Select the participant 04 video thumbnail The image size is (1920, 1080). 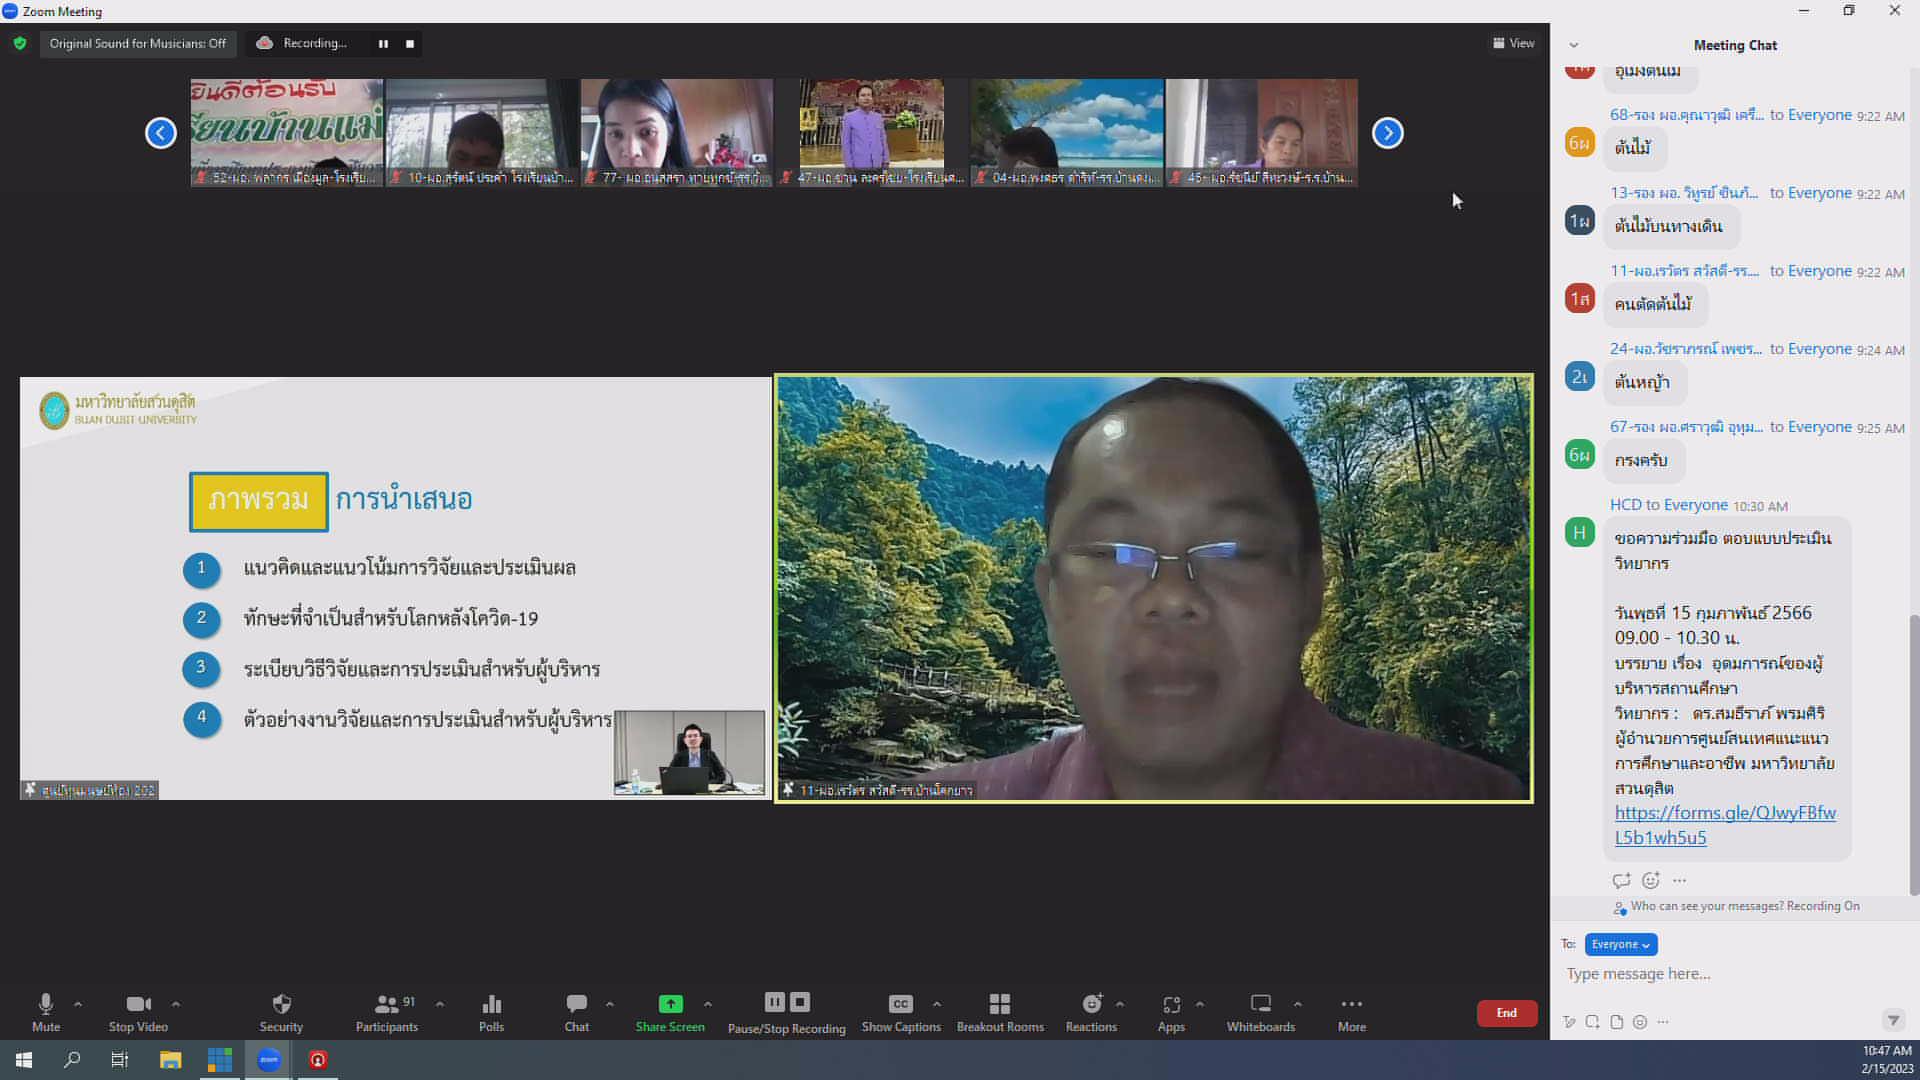(x=1067, y=133)
